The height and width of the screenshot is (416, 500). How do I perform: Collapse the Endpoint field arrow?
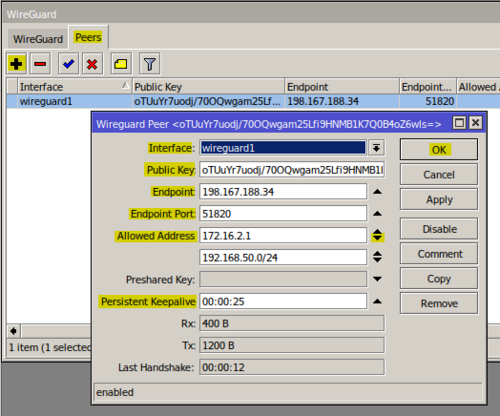click(x=377, y=192)
